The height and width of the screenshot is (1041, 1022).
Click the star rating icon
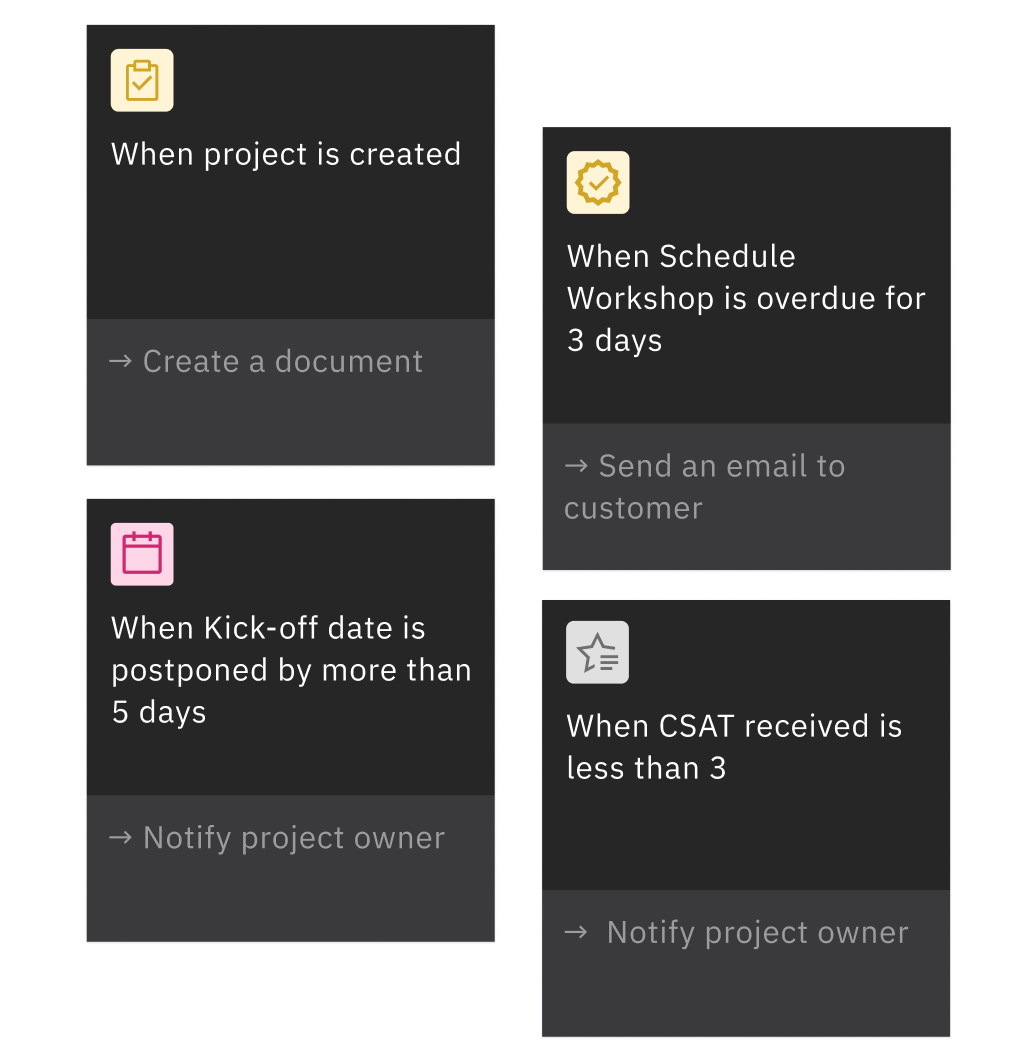click(x=597, y=652)
